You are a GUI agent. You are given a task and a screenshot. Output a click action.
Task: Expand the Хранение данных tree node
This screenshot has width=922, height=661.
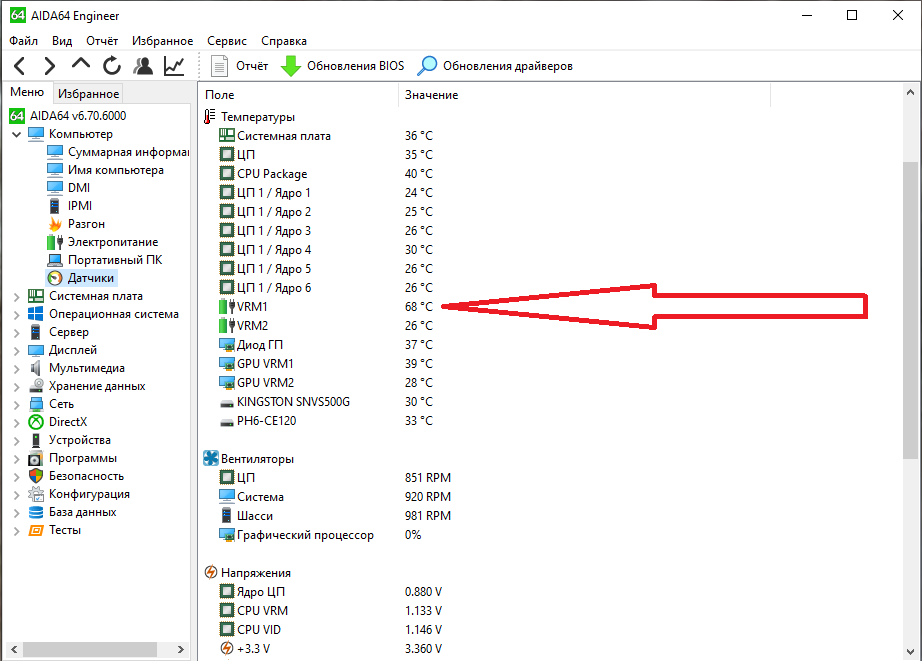(16, 387)
